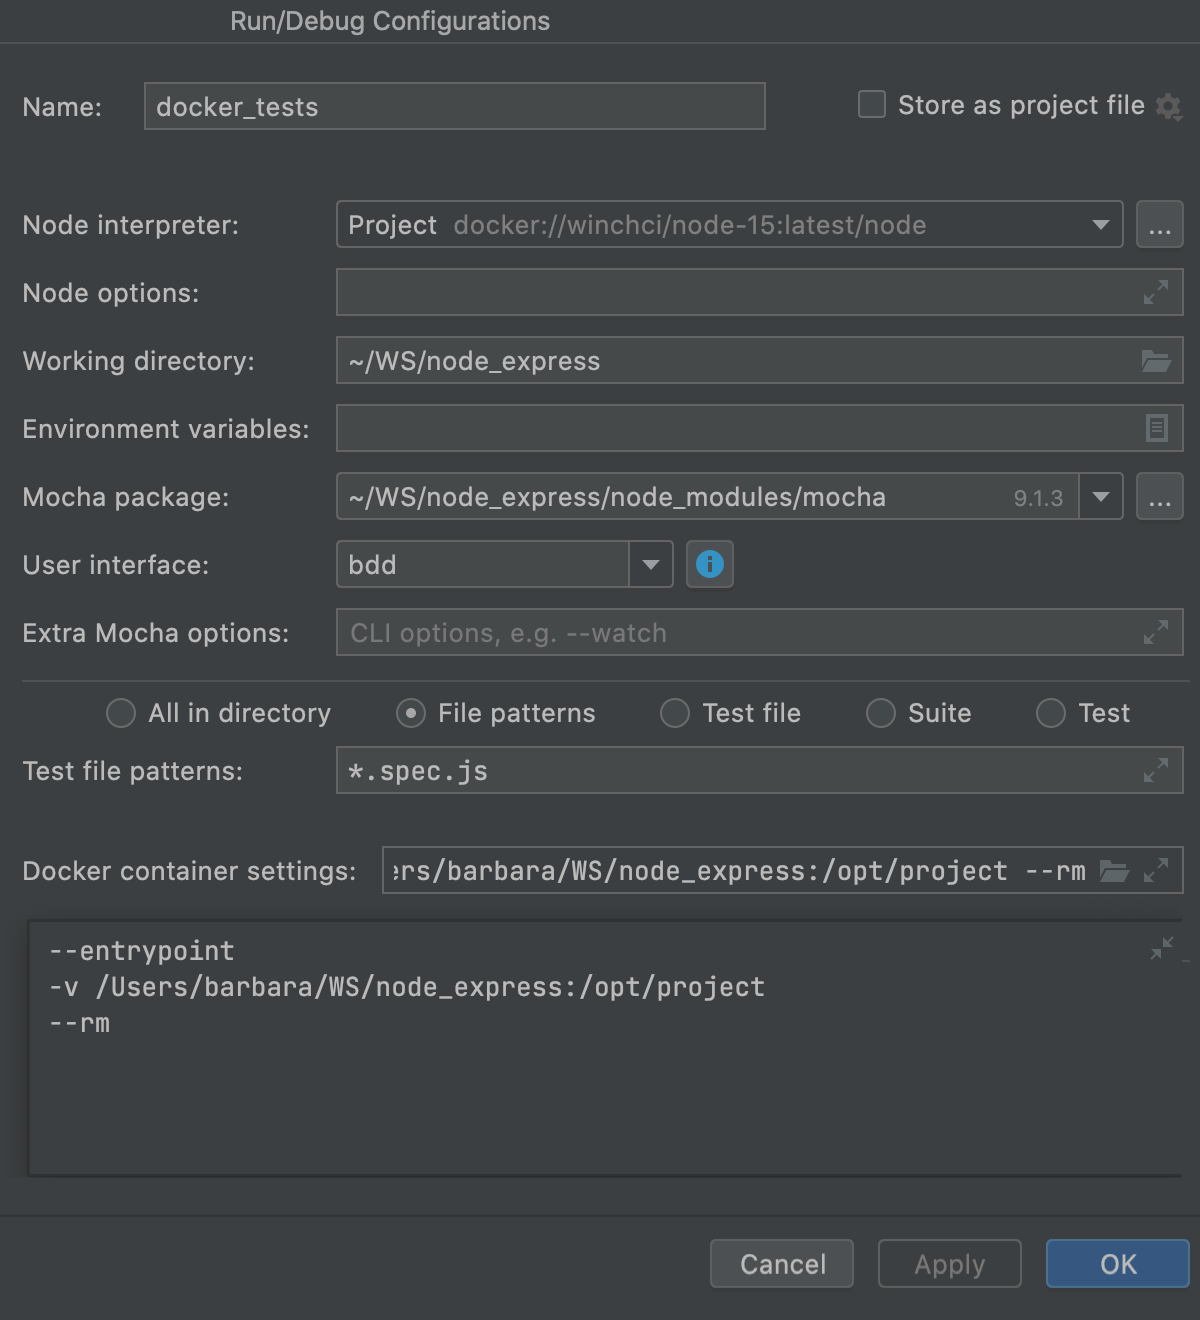The width and height of the screenshot is (1200, 1320).
Task: Click the Cancel button
Action: click(x=782, y=1264)
